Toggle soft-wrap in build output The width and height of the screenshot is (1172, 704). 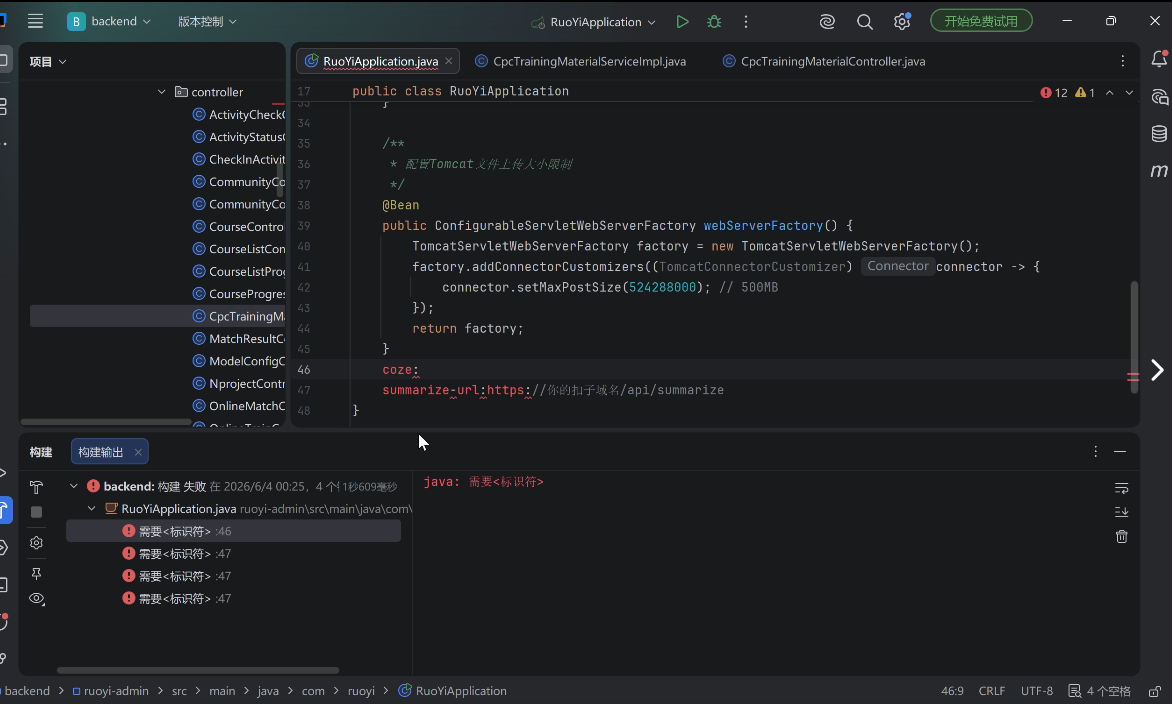[x=1121, y=488]
